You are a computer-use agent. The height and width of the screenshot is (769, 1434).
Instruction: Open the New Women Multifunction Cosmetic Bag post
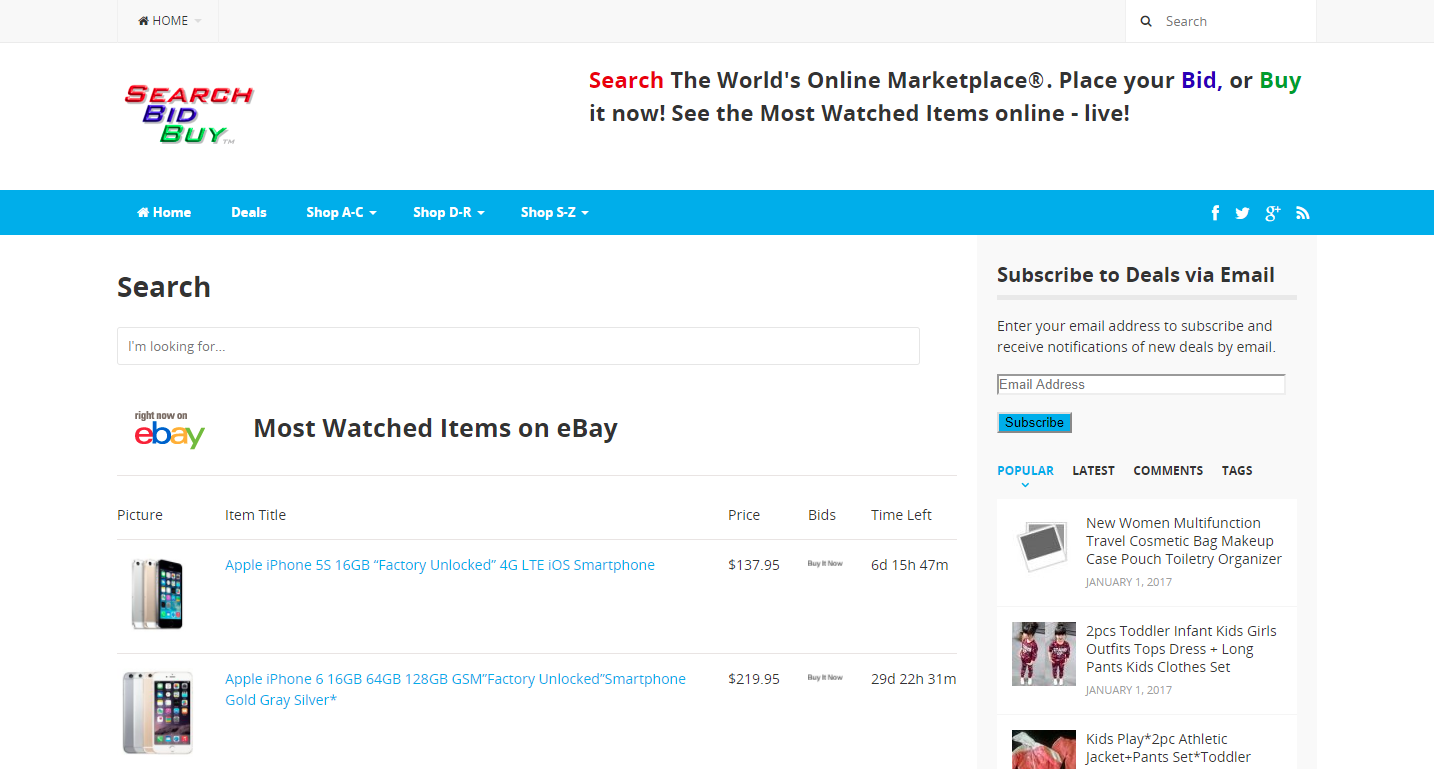click(x=1184, y=541)
